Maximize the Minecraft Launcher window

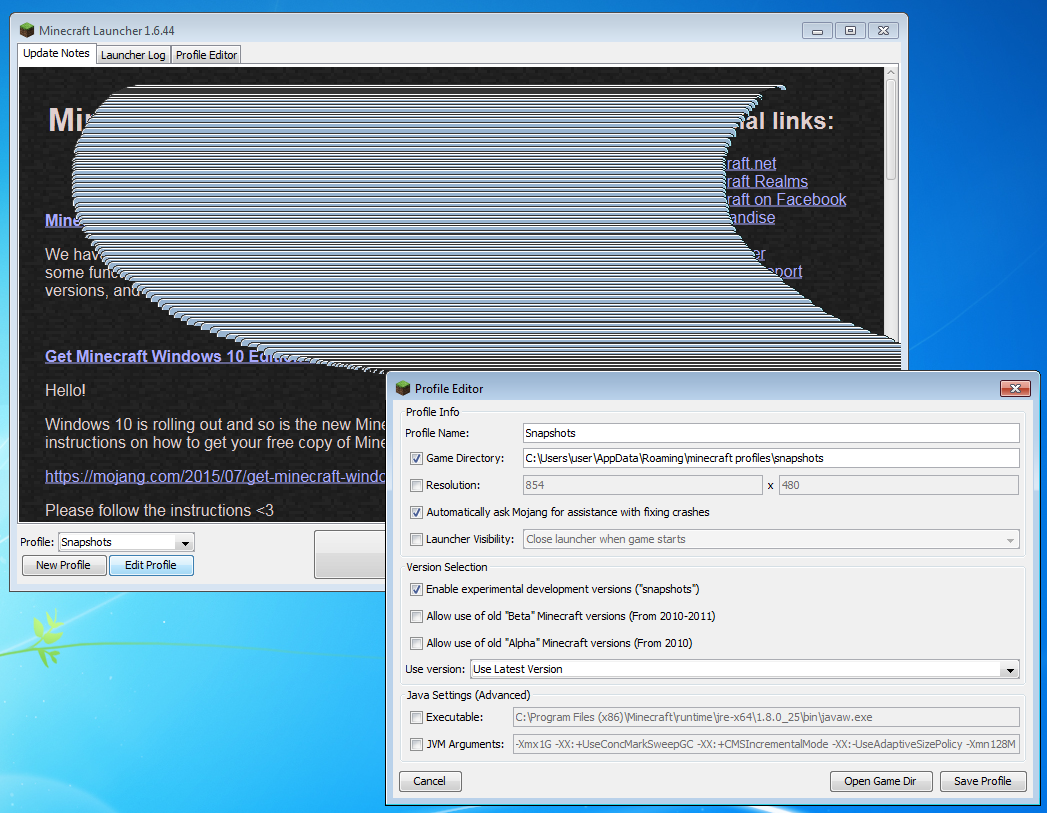pyautogui.click(x=850, y=30)
